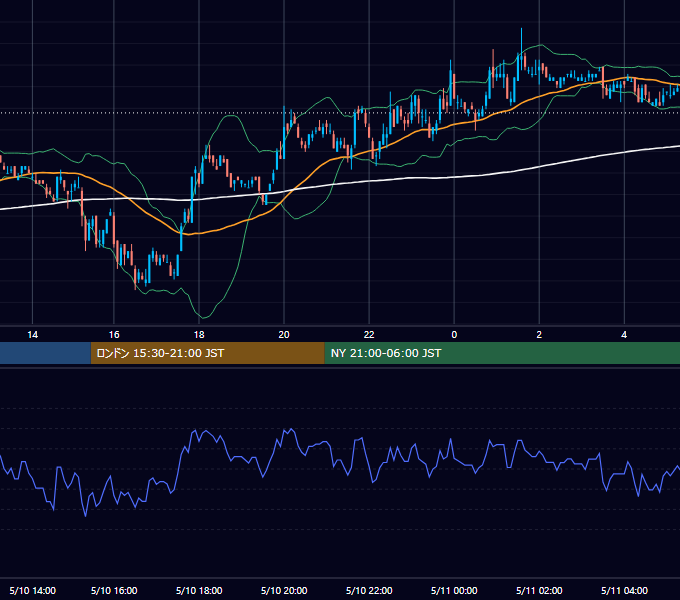Click the 5/10 18:00 date label
680x600 pixels.
(x=199, y=591)
